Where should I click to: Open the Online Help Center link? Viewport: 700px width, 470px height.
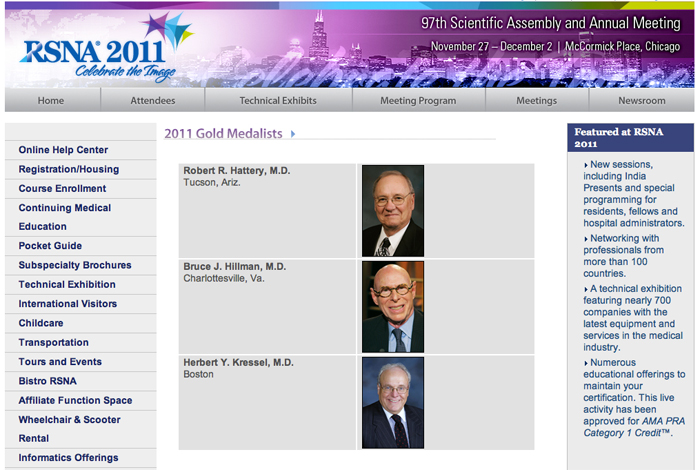click(63, 150)
